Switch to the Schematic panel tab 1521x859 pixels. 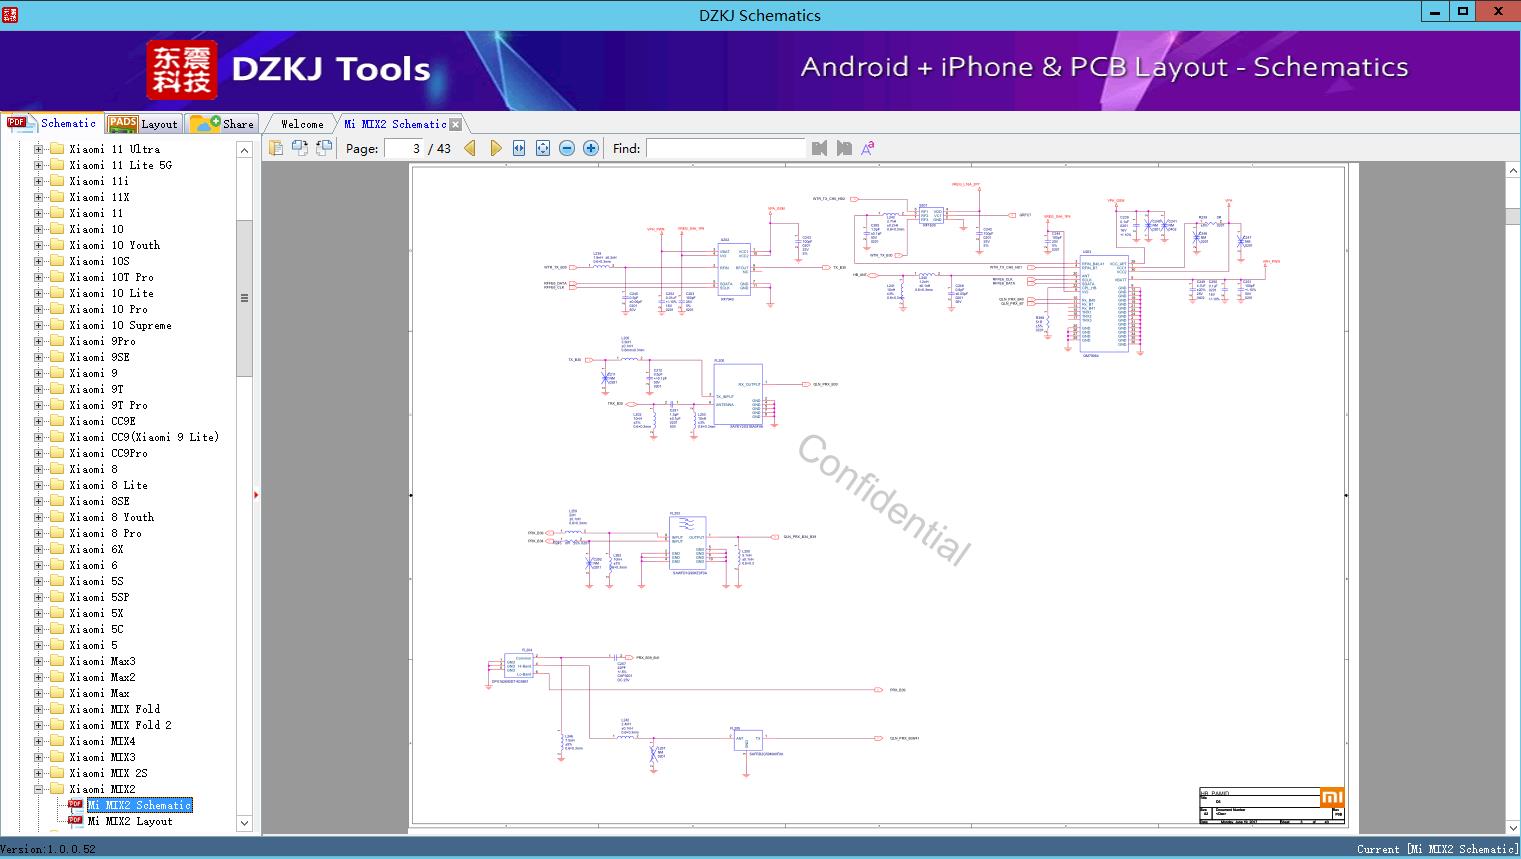point(51,123)
